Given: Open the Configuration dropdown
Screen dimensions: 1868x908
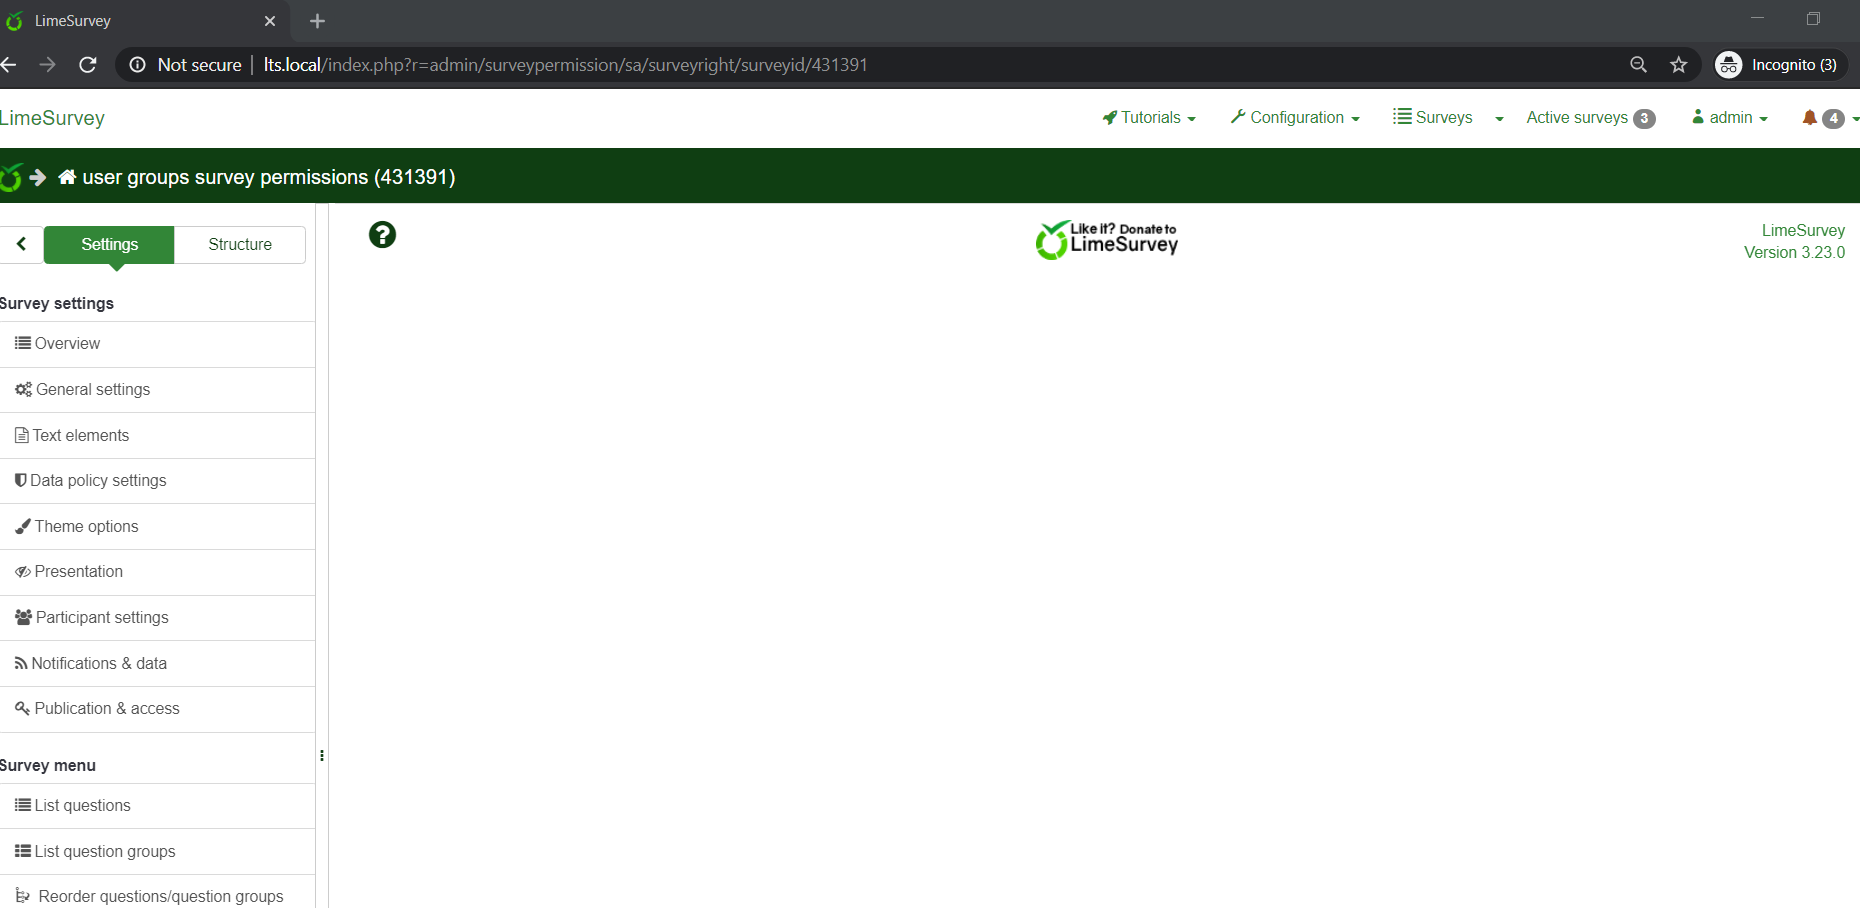Looking at the screenshot, I should pos(1295,118).
